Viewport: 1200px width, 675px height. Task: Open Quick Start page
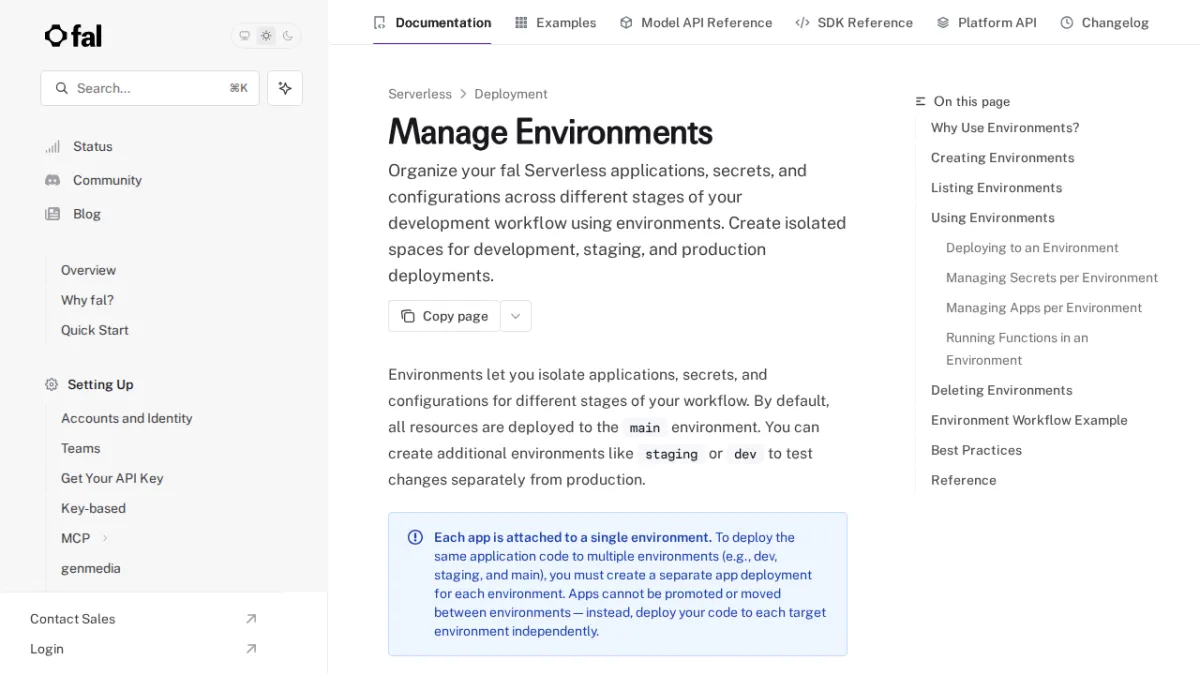pyautogui.click(x=94, y=330)
